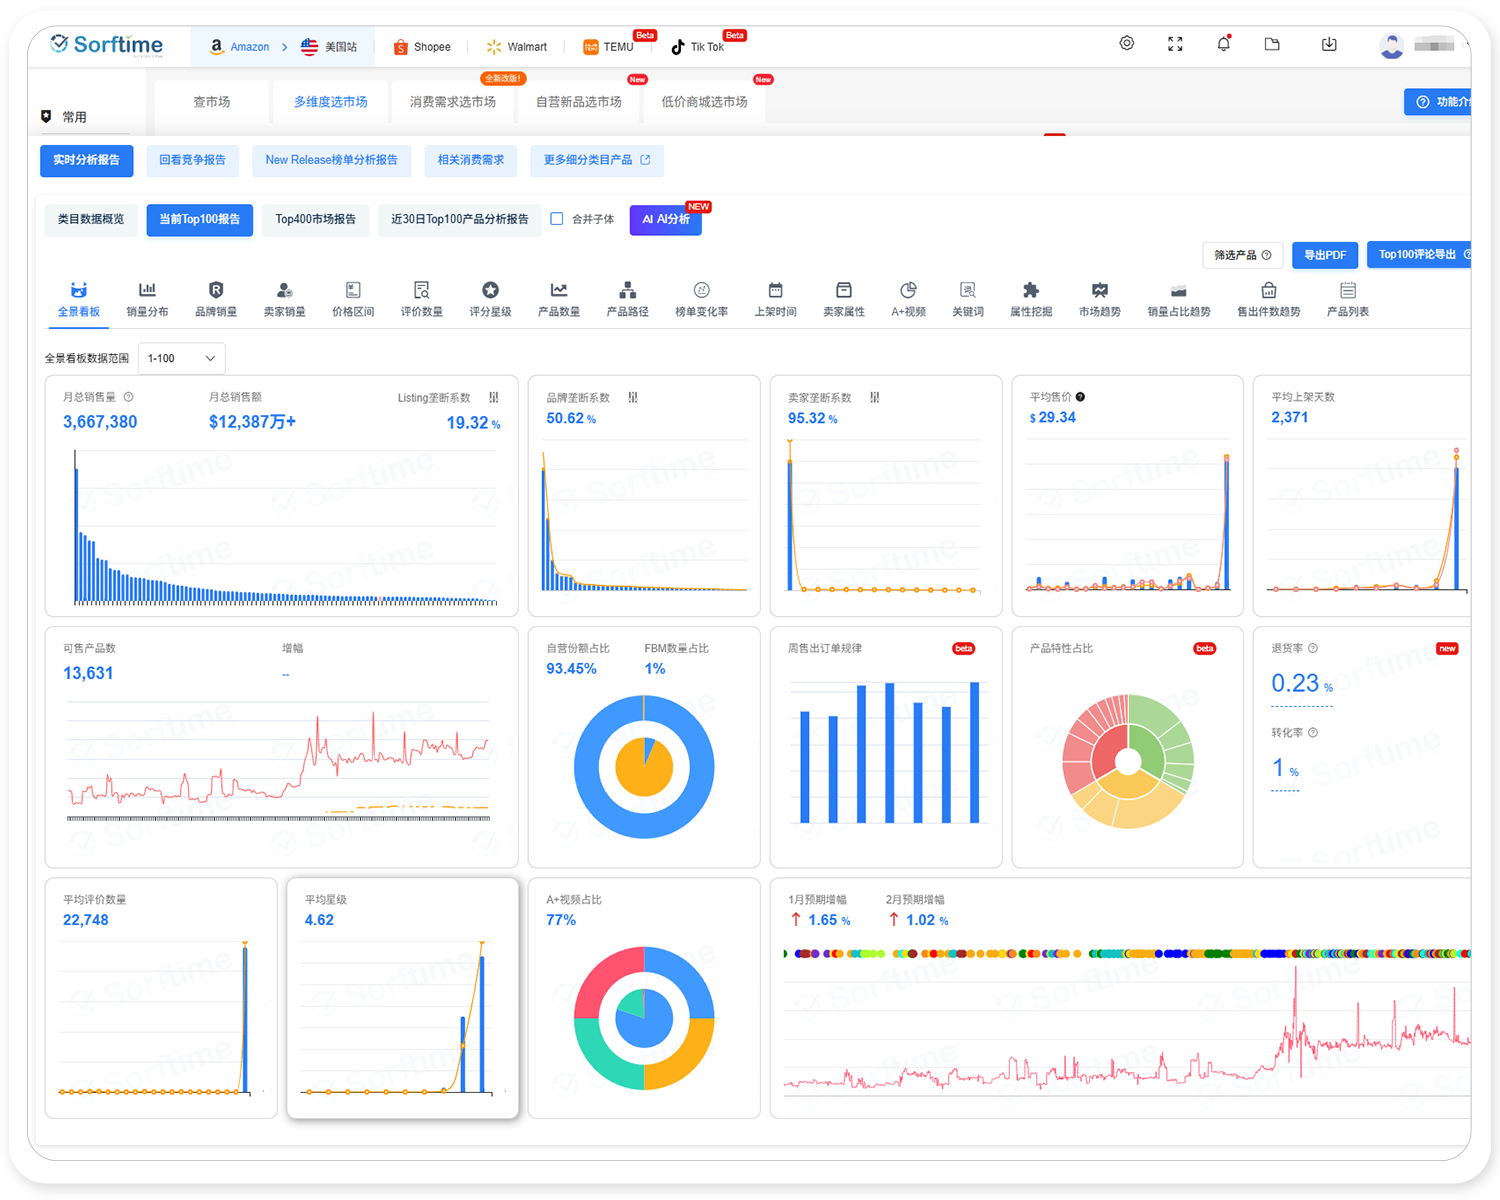
Task: Open the 产品路径 product path icon
Action: point(627,291)
